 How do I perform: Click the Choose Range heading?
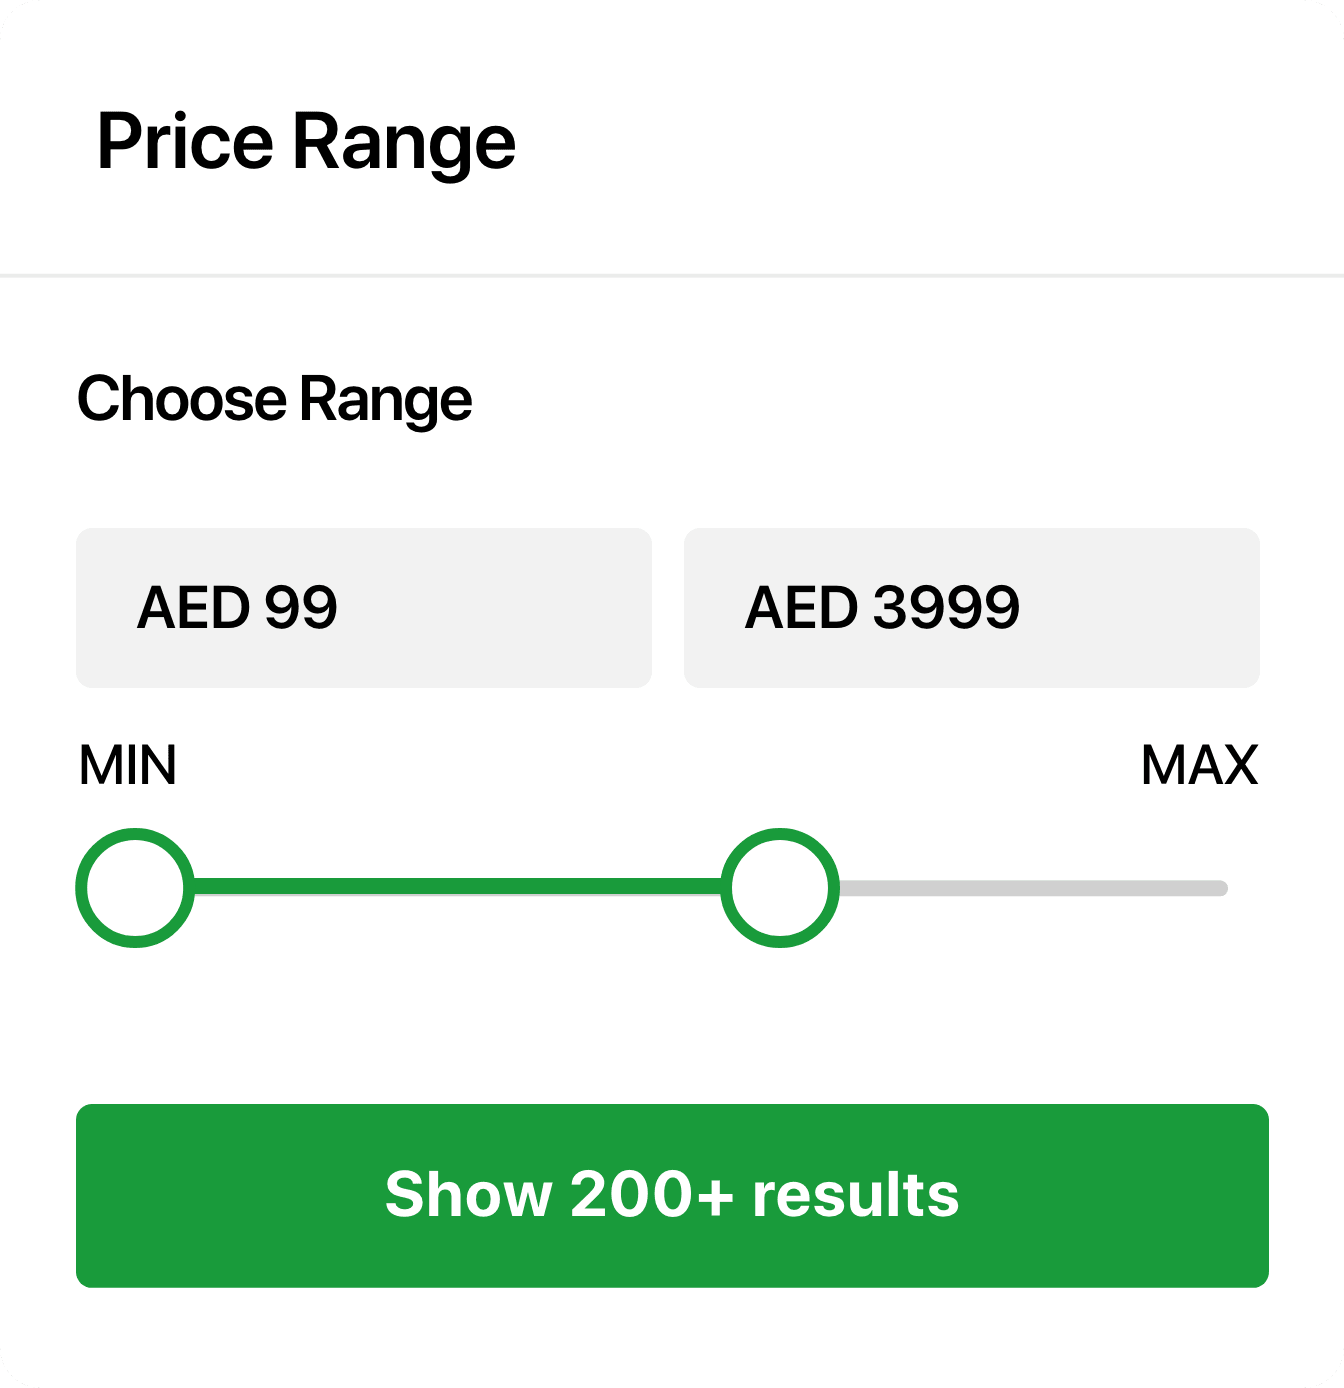click(274, 399)
